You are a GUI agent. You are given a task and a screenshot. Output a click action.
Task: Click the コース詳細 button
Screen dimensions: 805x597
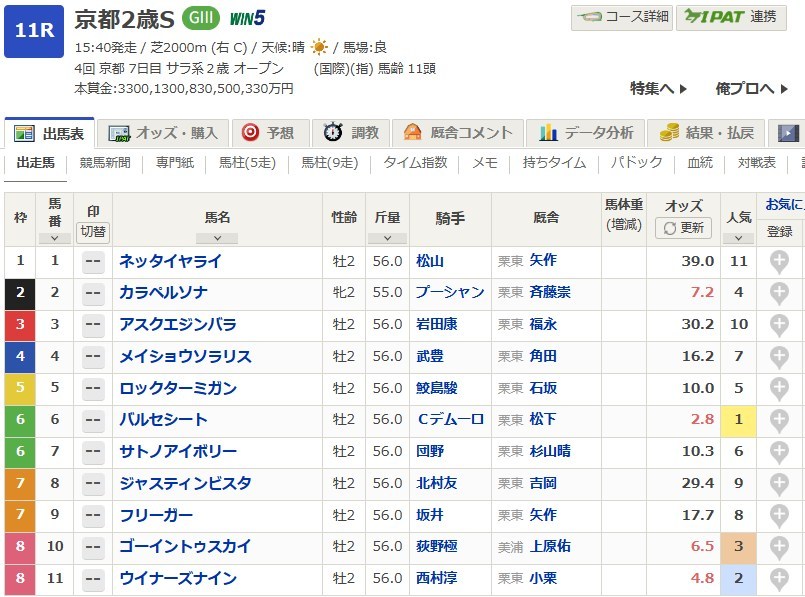pyautogui.click(x=621, y=17)
